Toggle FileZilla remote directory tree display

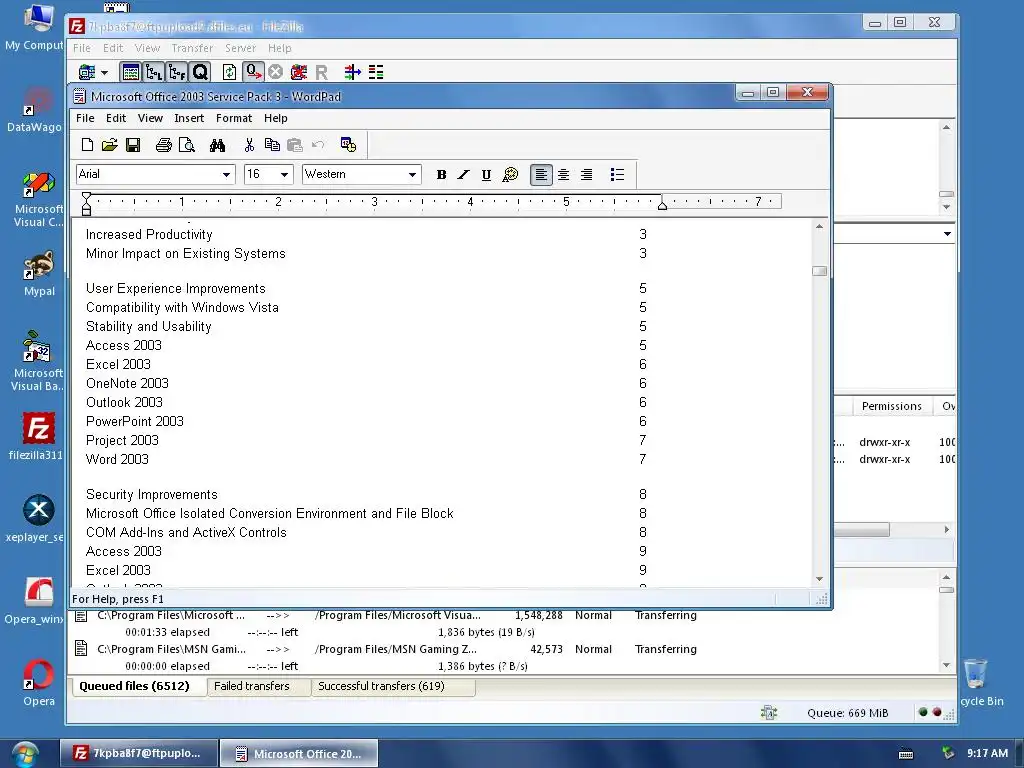(x=176, y=72)
